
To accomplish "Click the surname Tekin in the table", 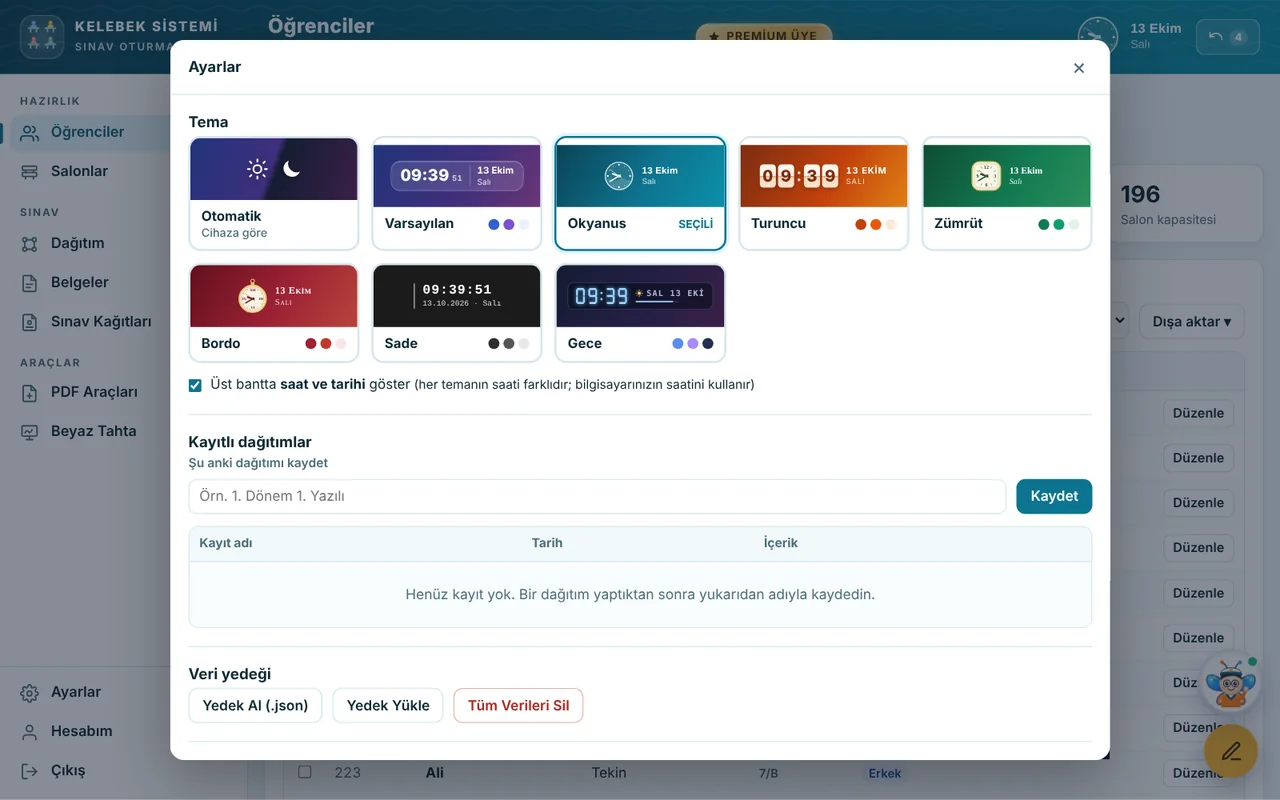I will pyautogui.click(x=609, y=772).
